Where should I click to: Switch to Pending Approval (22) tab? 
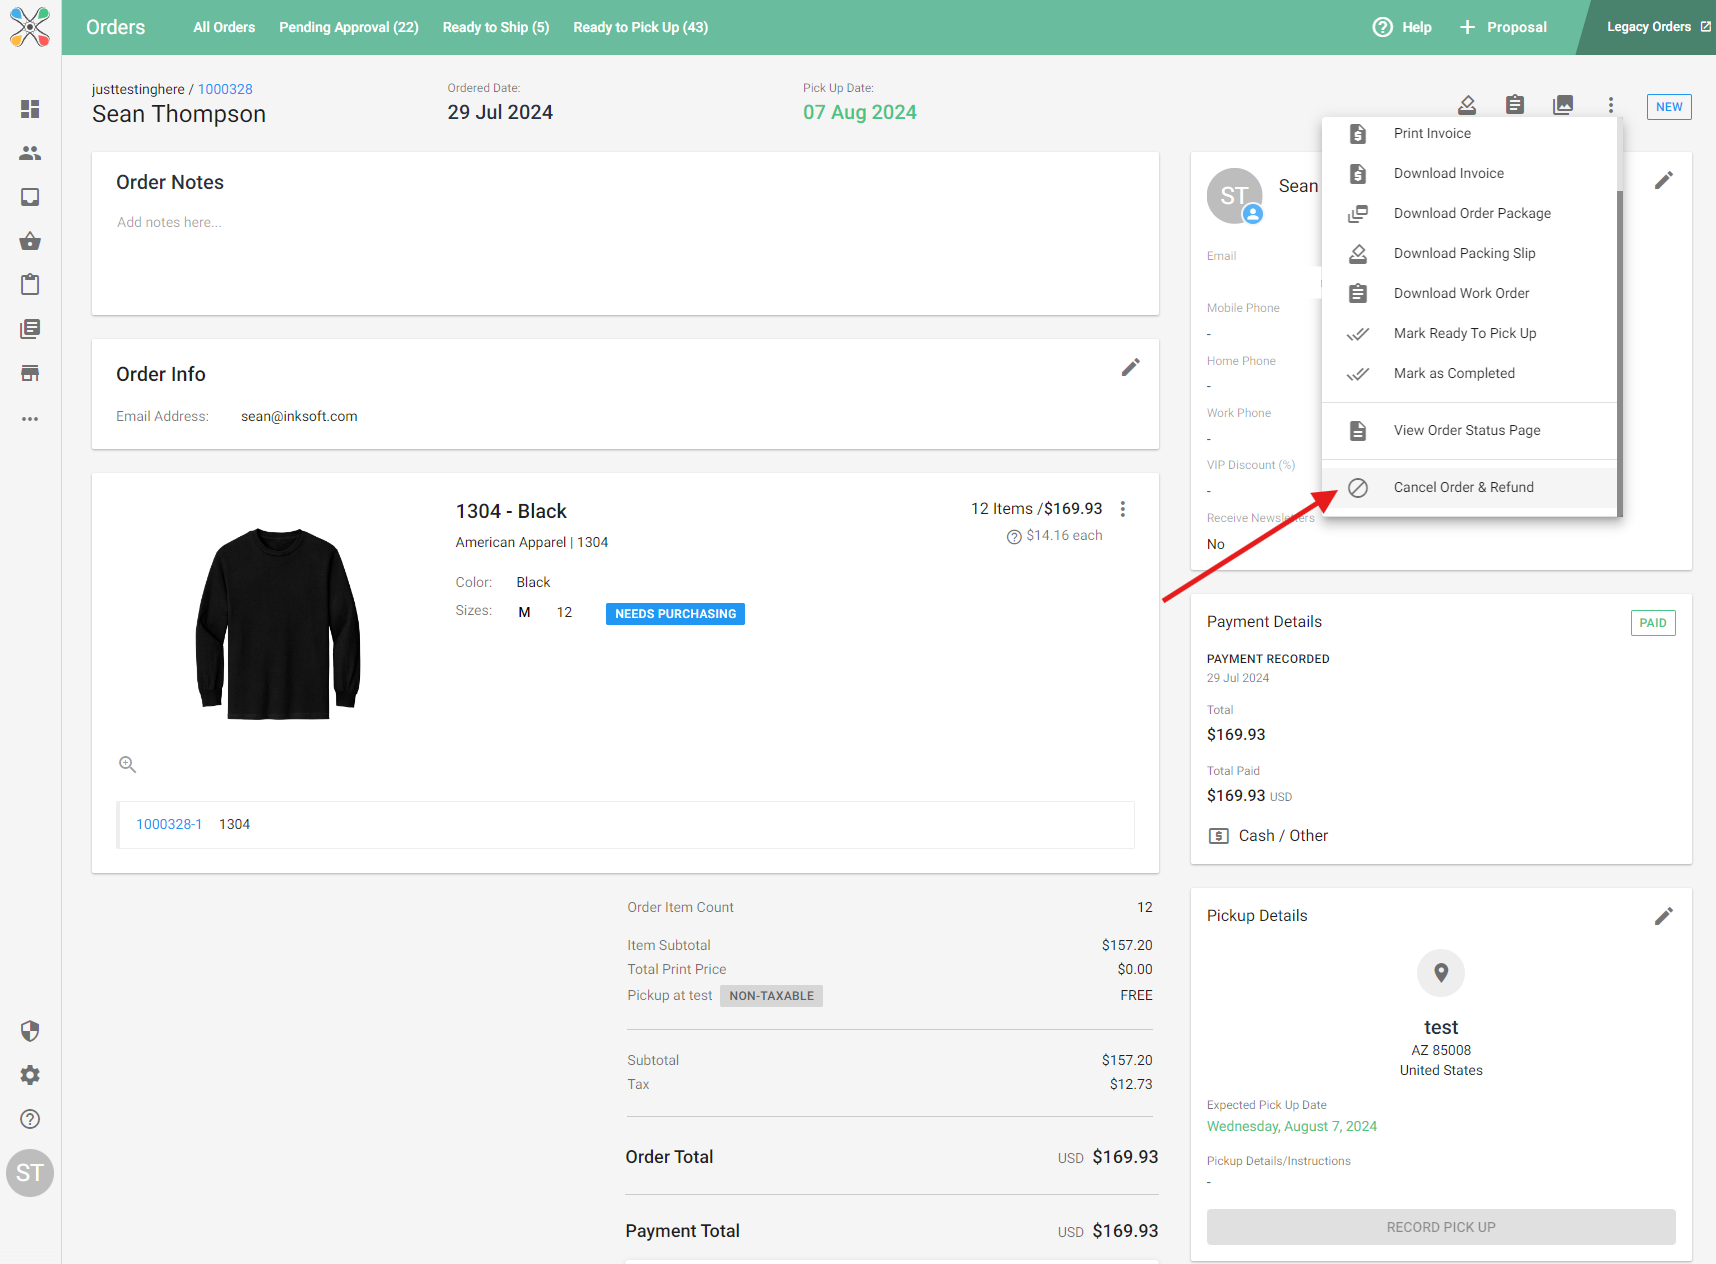click(x=348, y=27)
